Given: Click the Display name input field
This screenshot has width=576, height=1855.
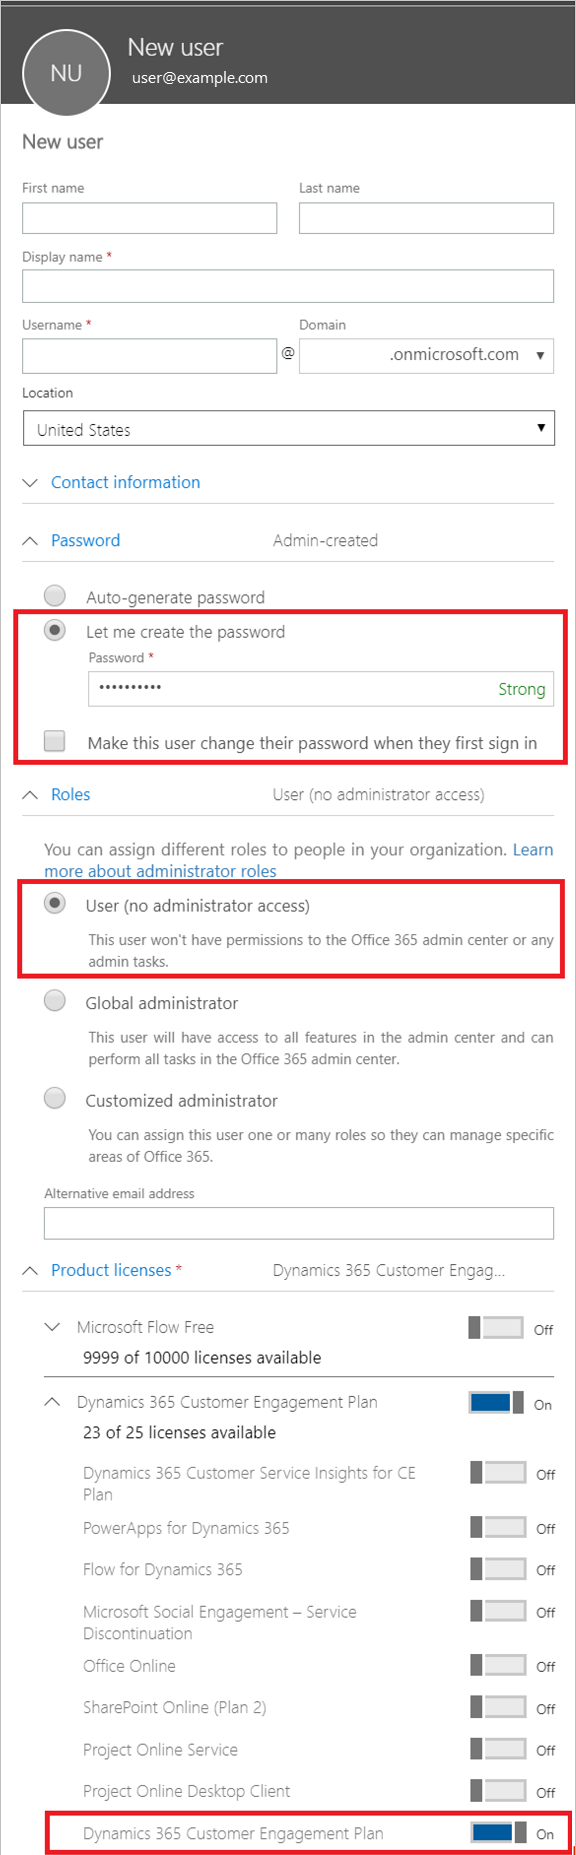Looking at the screenshot, I should click(x=288, y=286).
